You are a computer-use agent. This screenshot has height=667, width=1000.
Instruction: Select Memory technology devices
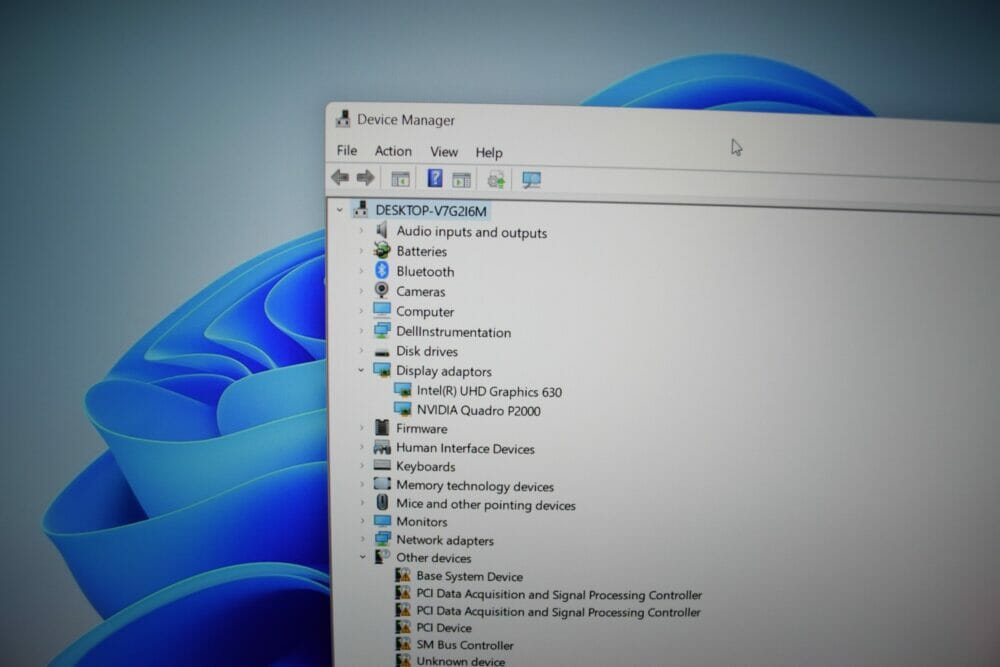point(474,486)
